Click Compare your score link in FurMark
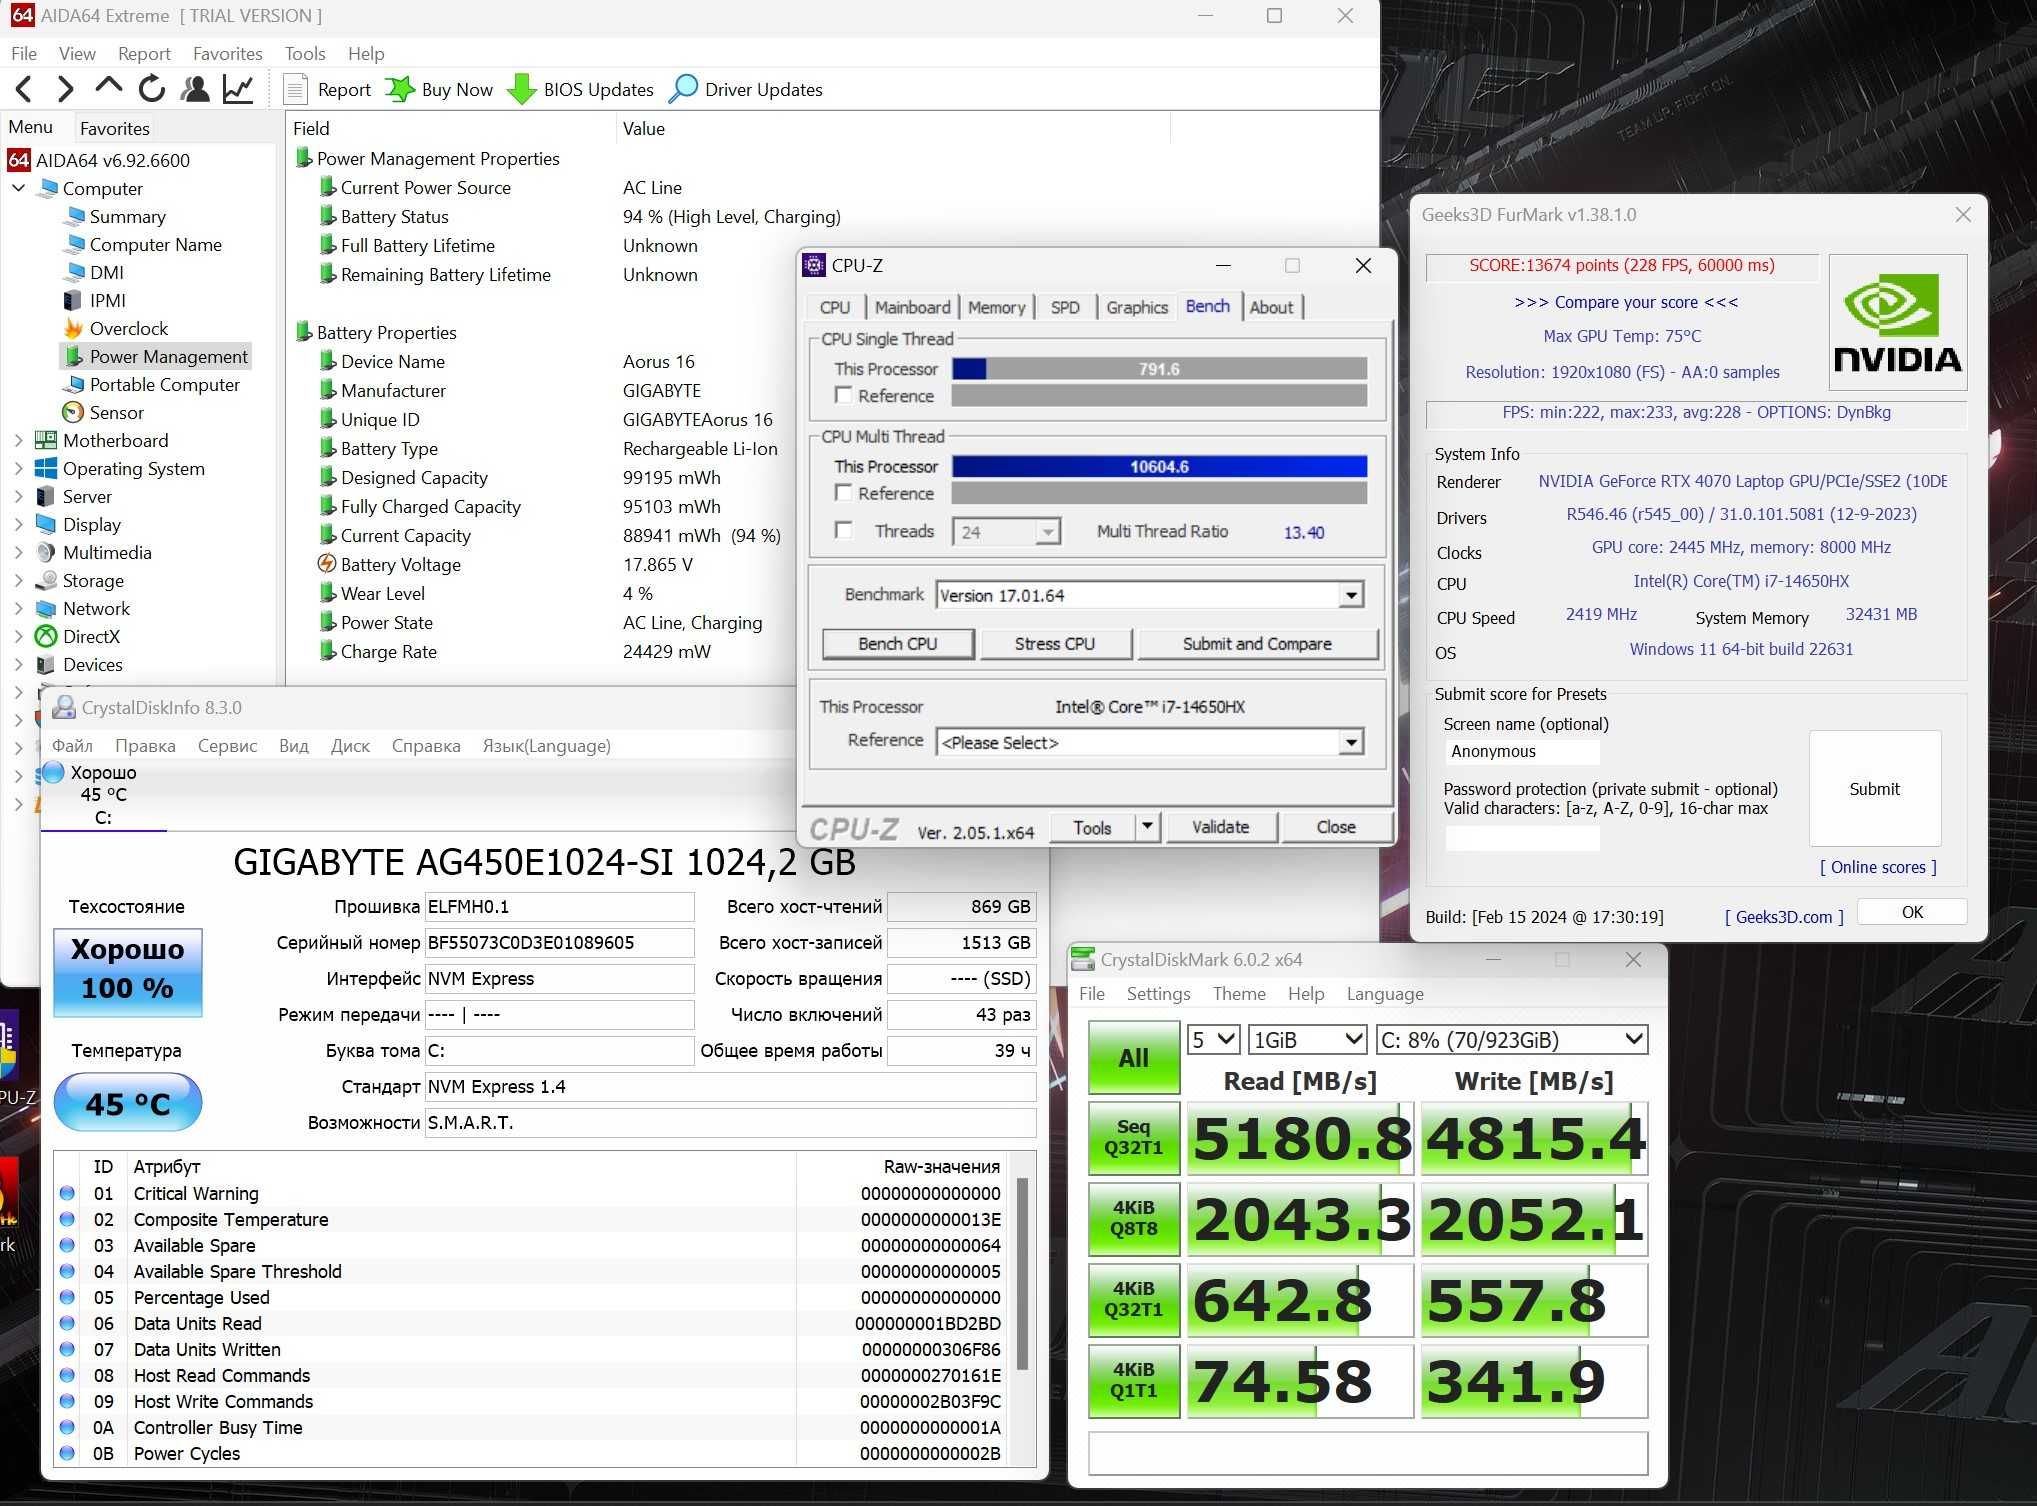The image size is (2037, 1506). click(1626, 302)
